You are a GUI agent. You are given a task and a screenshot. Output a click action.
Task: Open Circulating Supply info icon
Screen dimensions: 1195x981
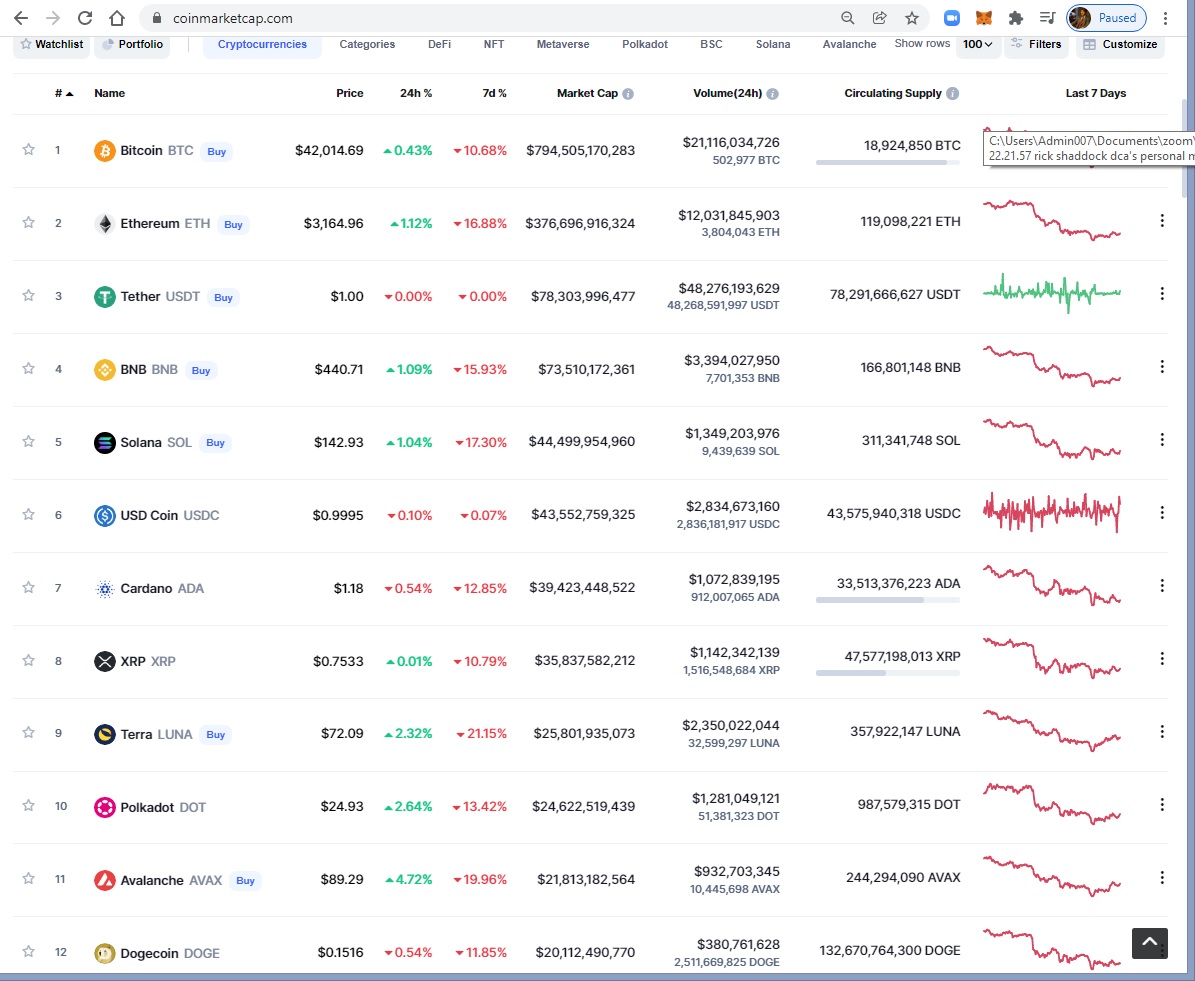953,94
